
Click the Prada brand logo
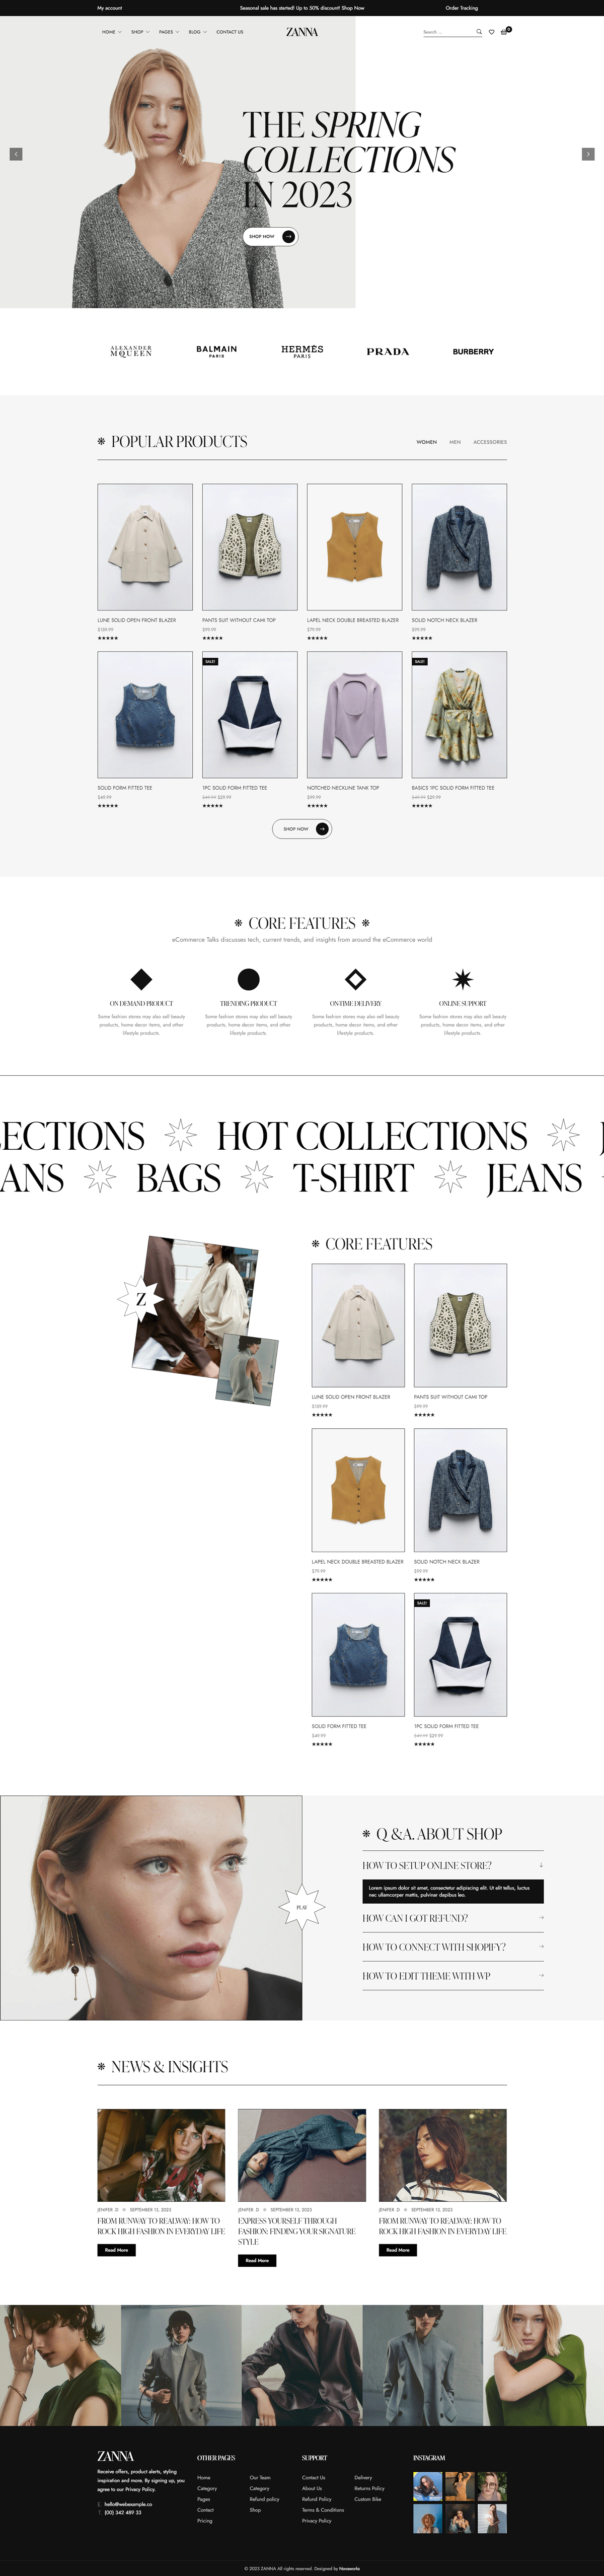tap(388, 352)
